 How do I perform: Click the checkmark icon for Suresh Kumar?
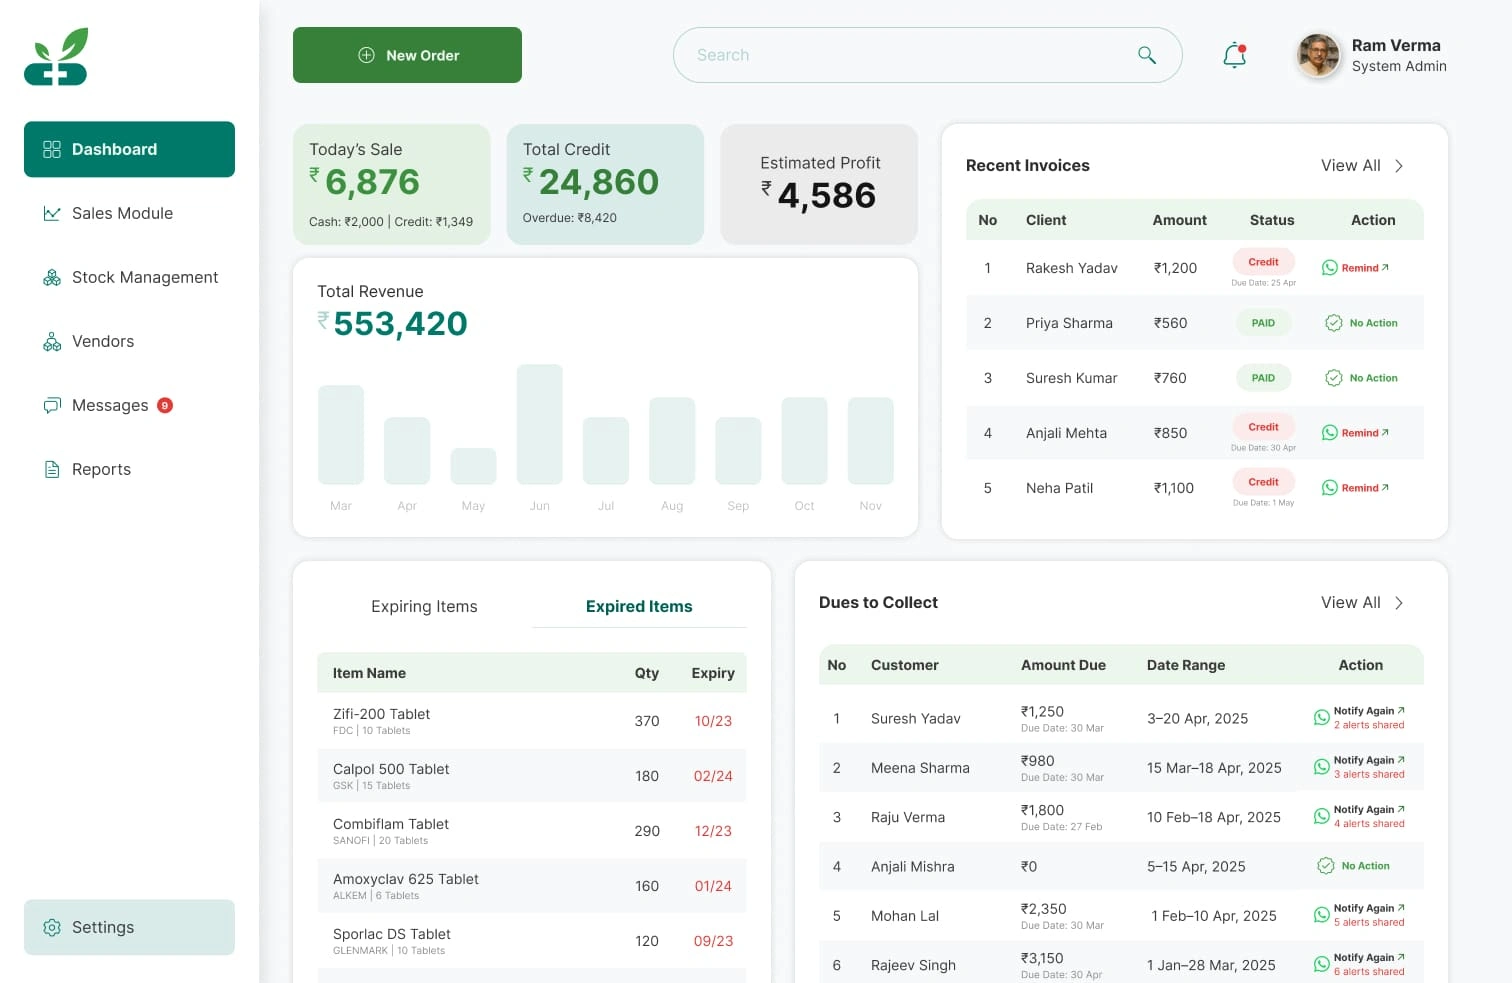pos(1333,378)
